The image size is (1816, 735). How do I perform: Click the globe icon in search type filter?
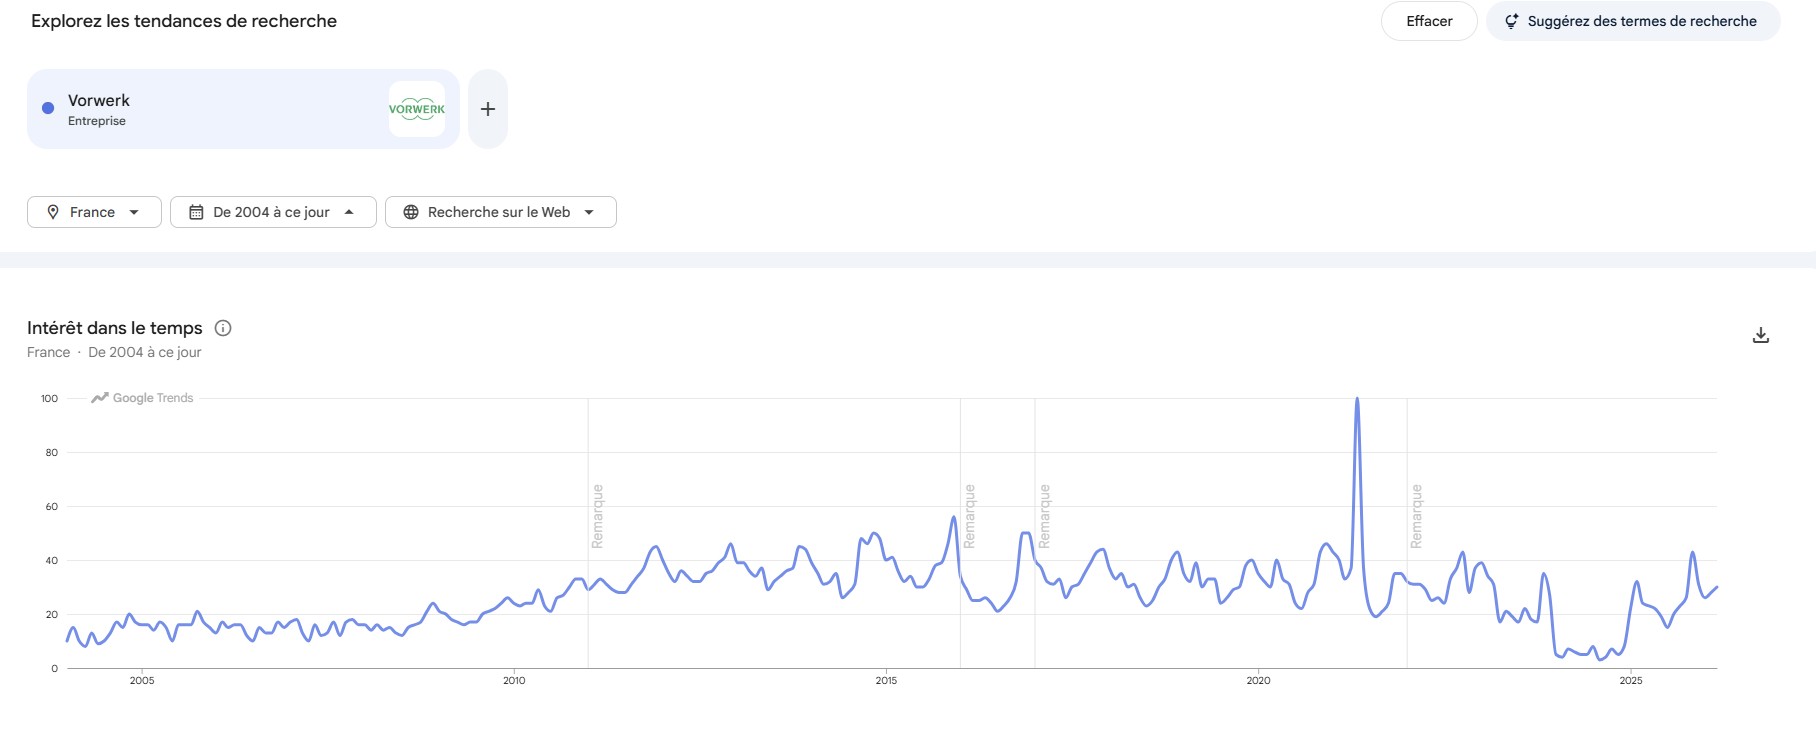point(411,212)
